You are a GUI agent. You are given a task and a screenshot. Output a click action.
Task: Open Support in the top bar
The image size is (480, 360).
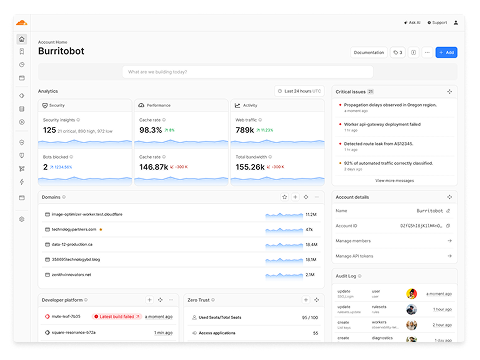[437, 23]
